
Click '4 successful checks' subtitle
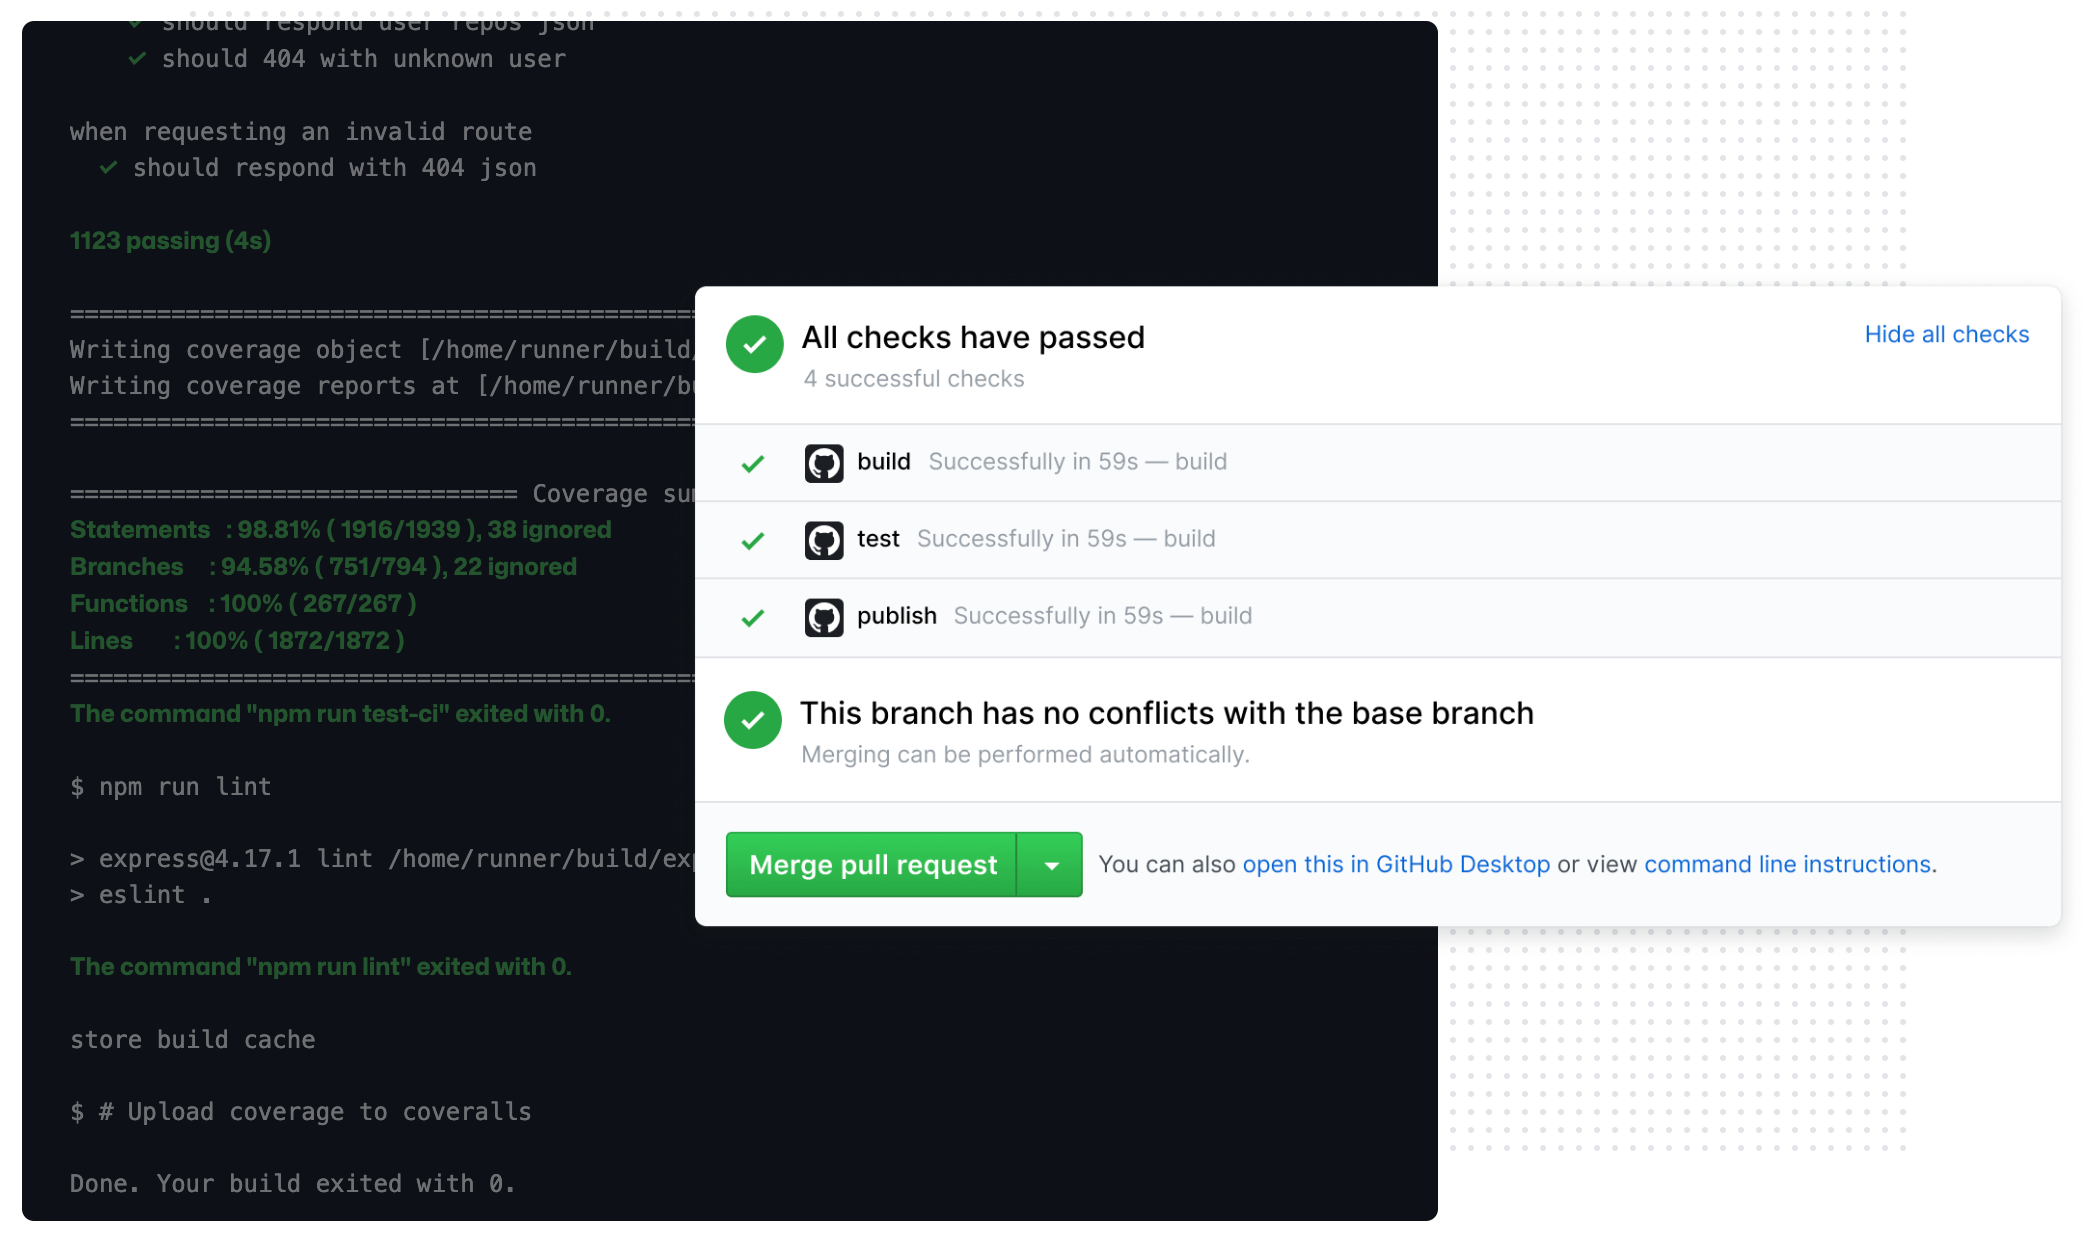pos(914,379)
